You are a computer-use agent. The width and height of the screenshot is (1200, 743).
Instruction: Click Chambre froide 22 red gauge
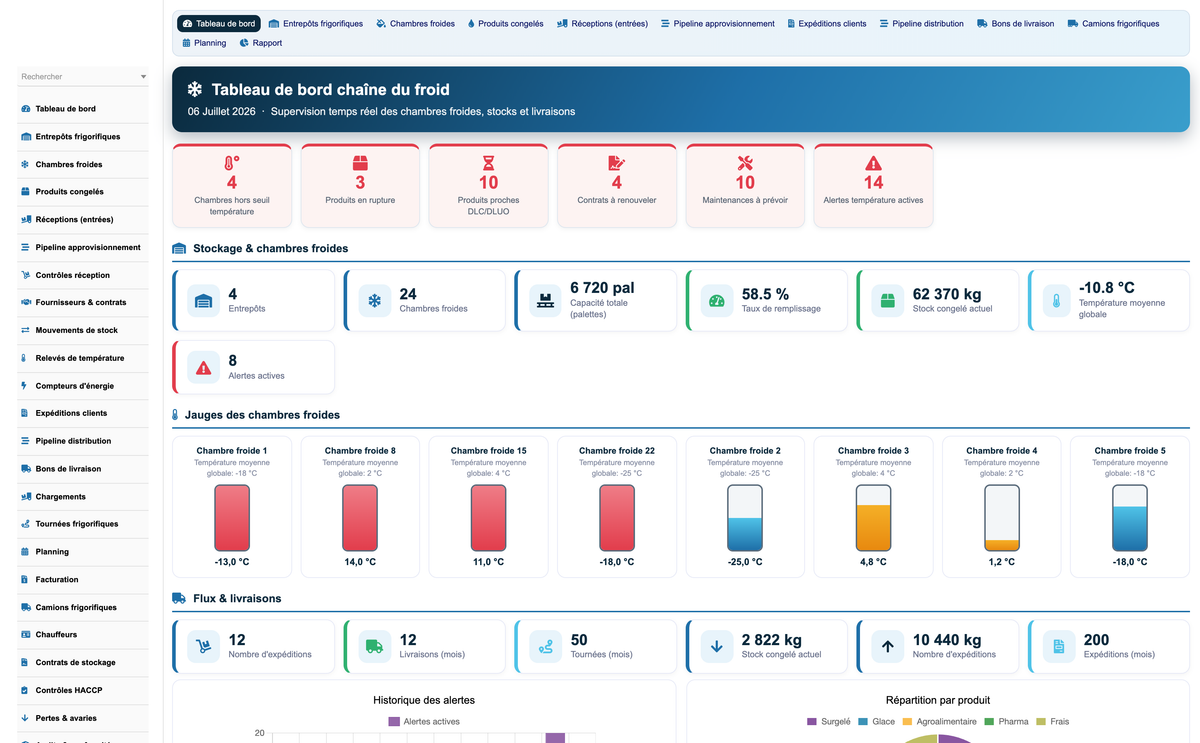point(617,518)
